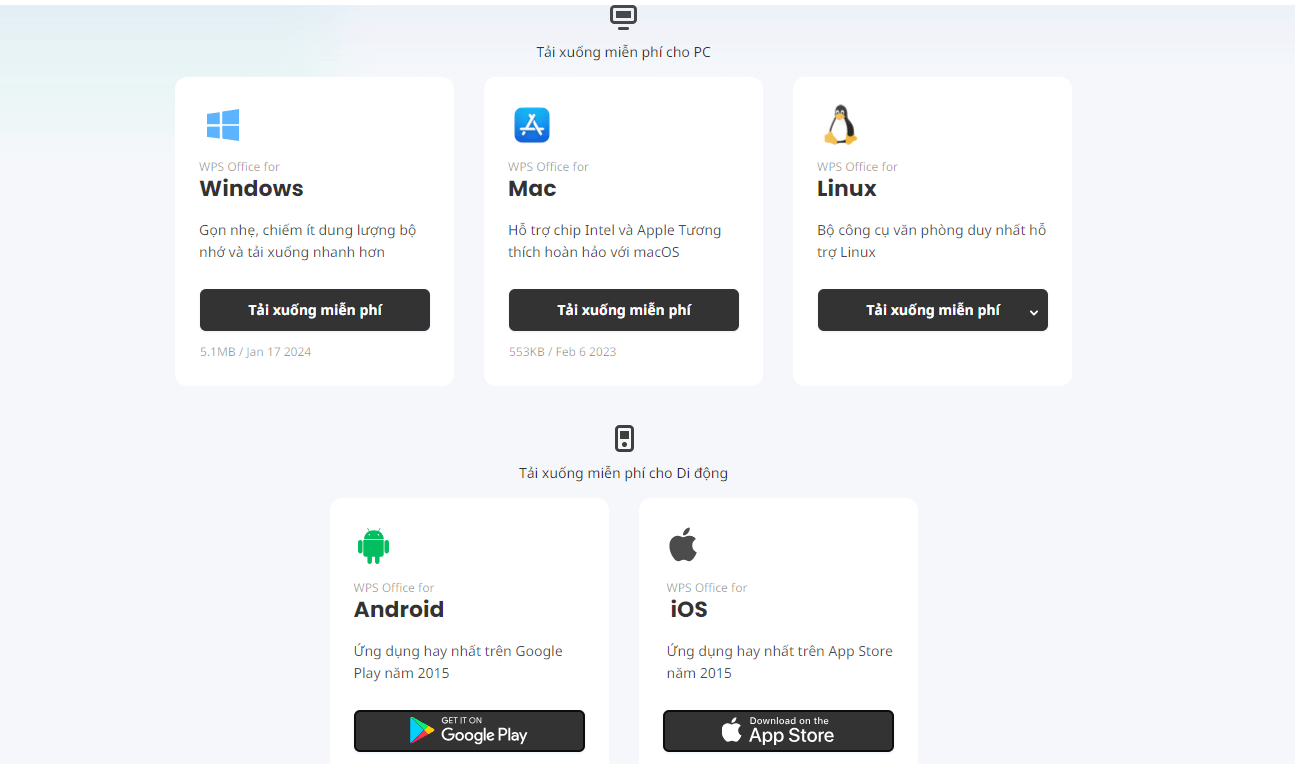Viewport: 1295px width, 764px height.
Task: Click the Apple logo icon above iOS
Action: (x=683, y=546)
